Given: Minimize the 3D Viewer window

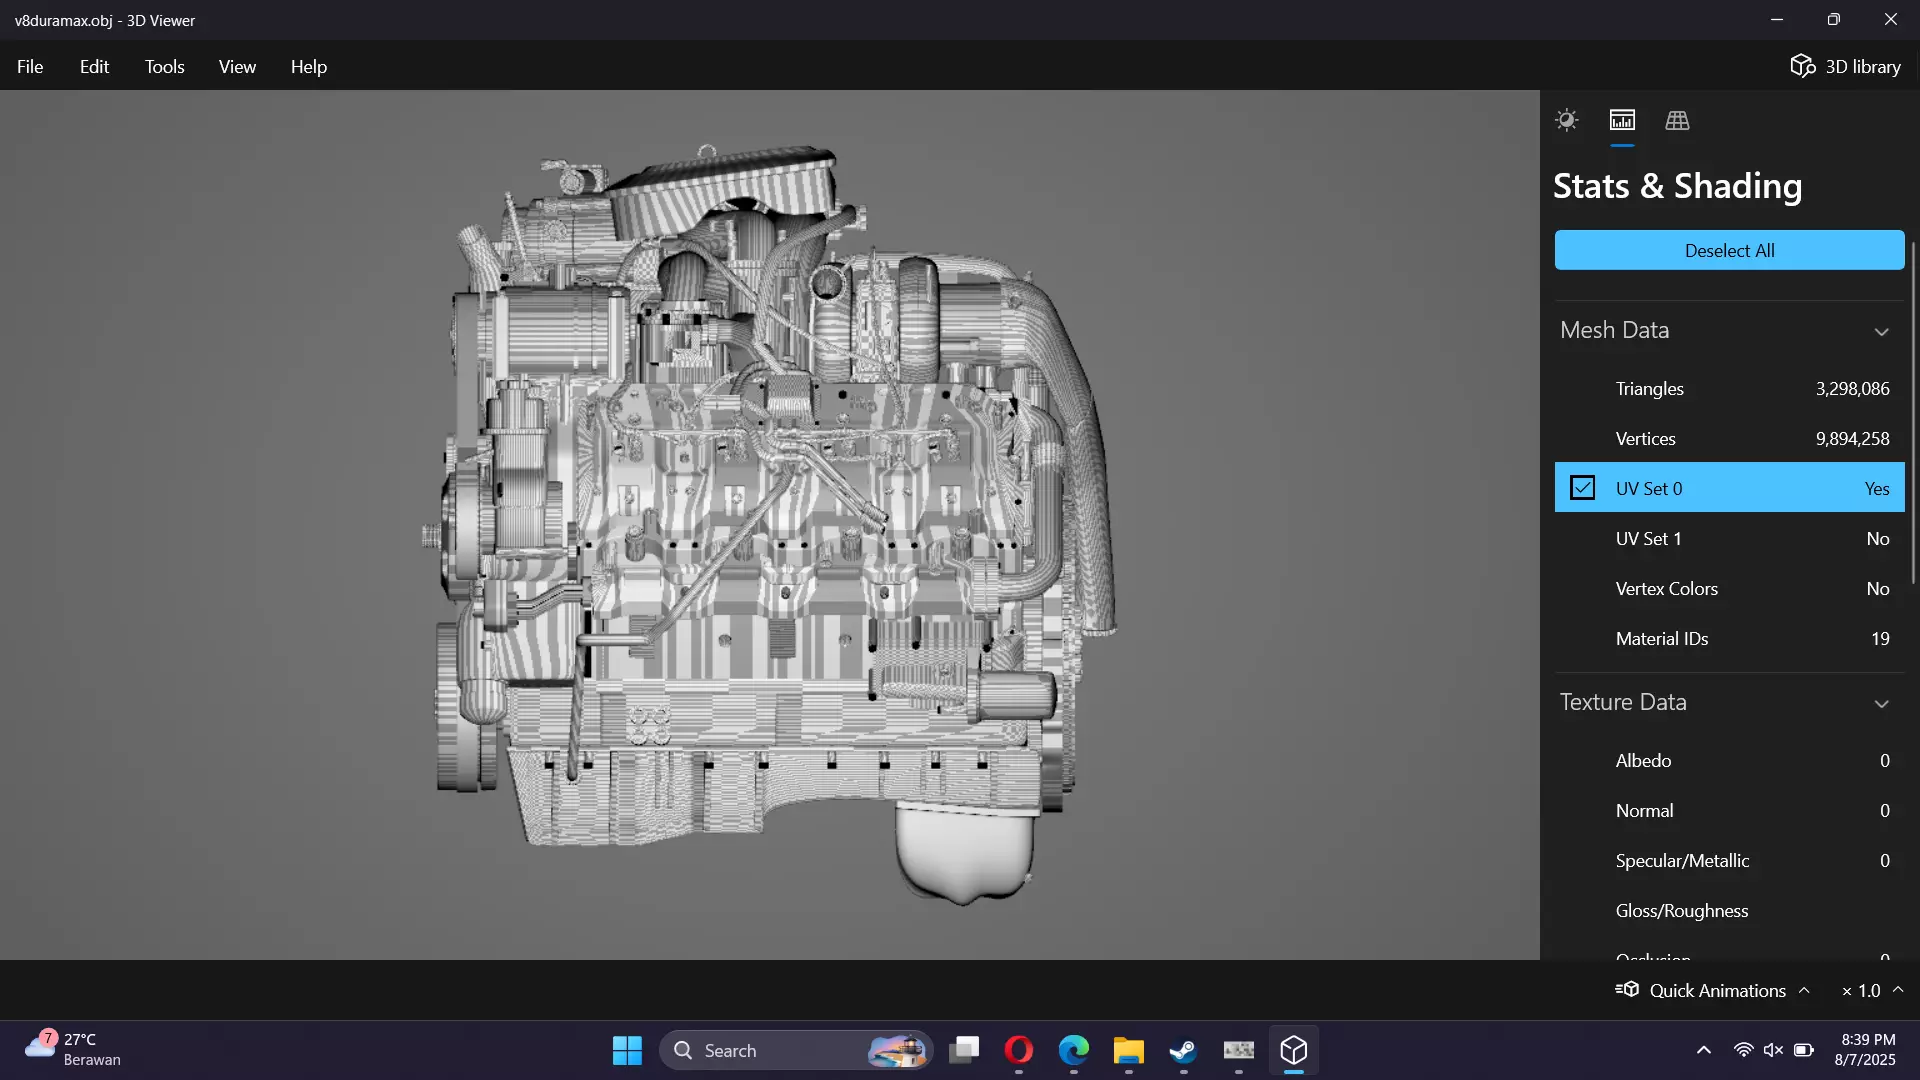Looking at the screenshot, I should 1777,19.
